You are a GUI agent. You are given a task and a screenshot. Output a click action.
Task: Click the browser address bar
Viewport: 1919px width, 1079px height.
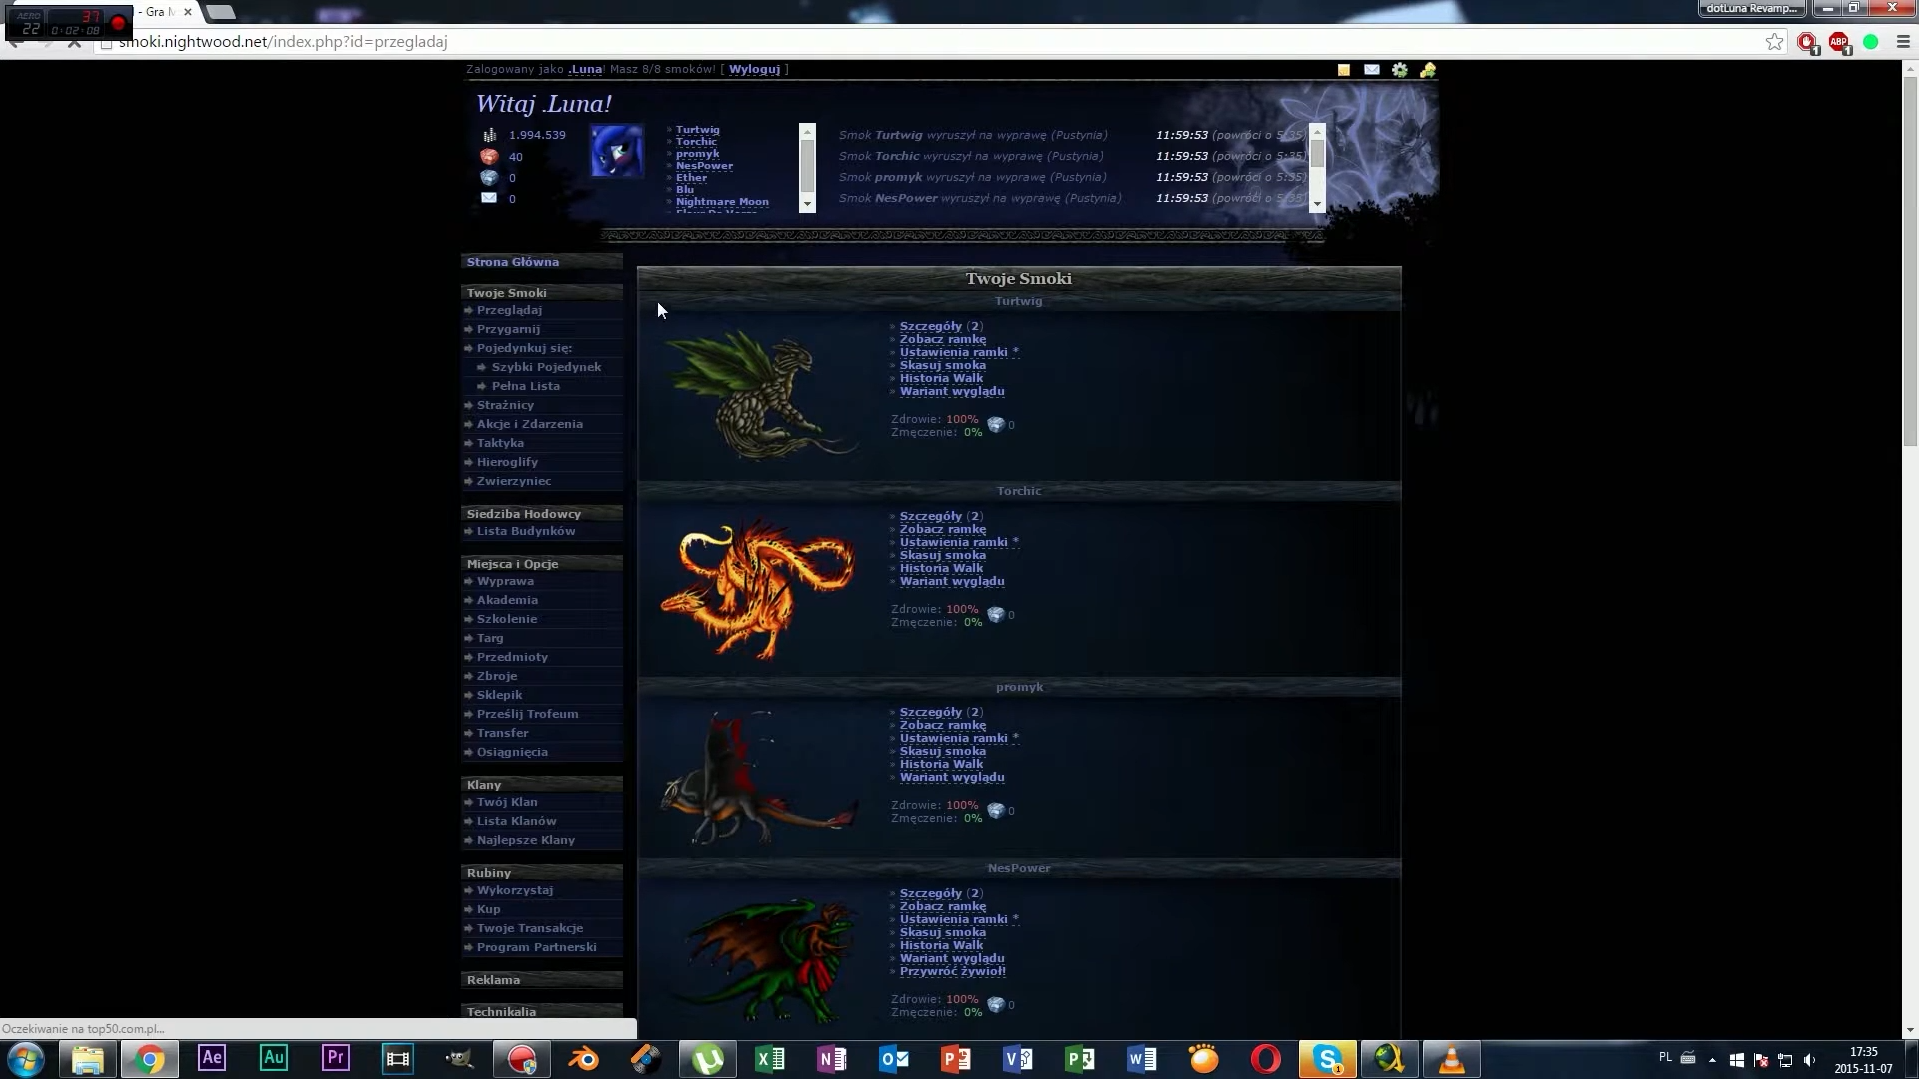[x=900, y=42]
